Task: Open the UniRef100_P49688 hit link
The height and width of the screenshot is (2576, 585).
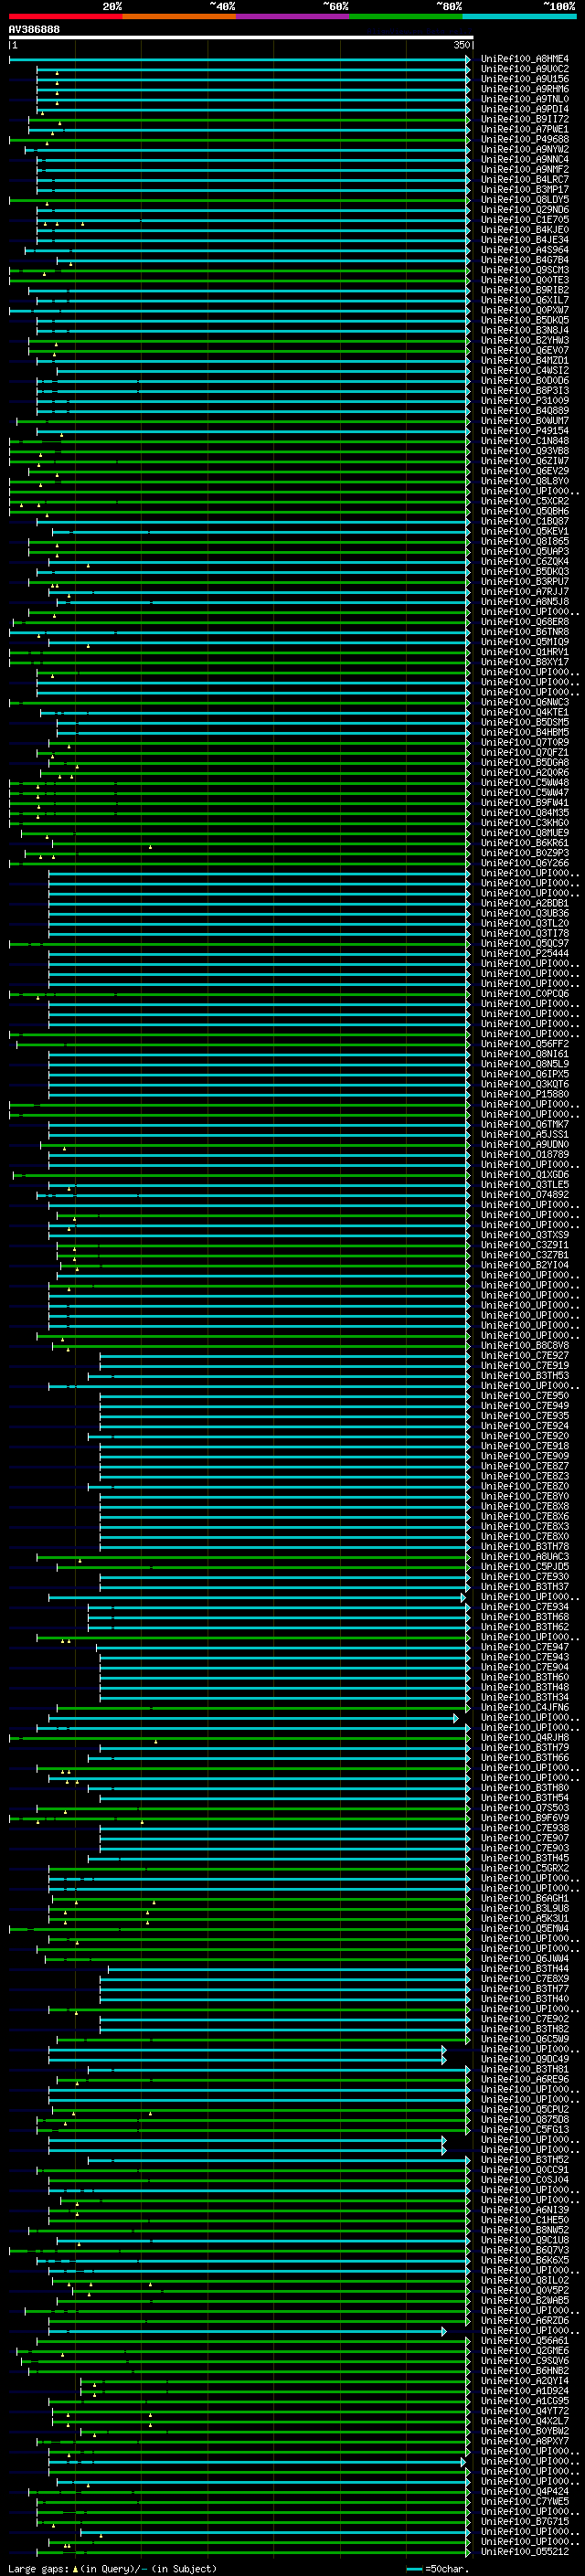Action: click(x=524, y=139)
